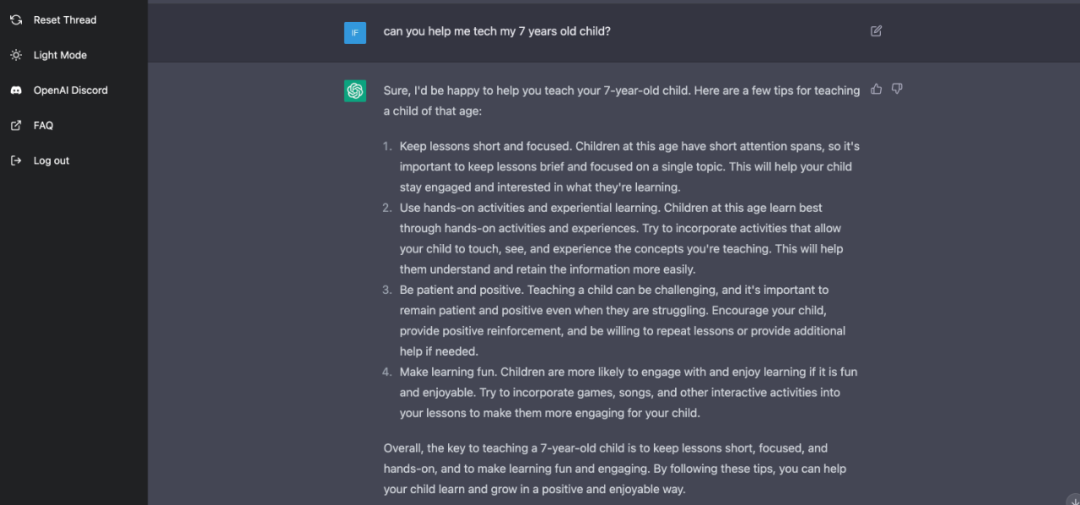This screenshot has height=505, width=1080.
Task: Click the Log out arrow icon
Action: 16,160
